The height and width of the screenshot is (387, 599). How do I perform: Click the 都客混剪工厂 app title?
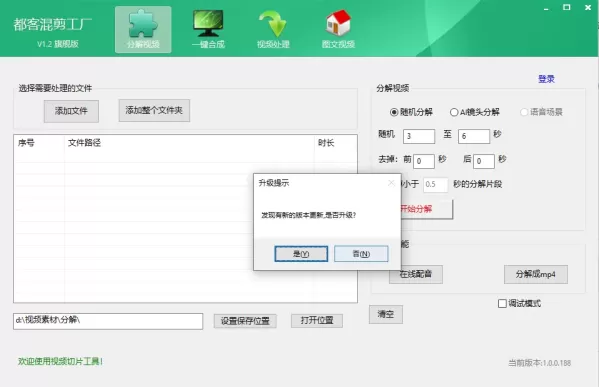pyautogui.click(x=52, y=24)
